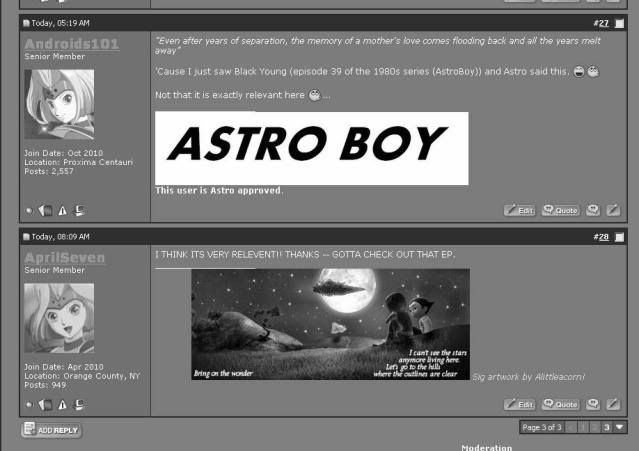Click the Add Reply button
Image resolution: width=639 pixels, height=451 pixels.
(51, 430)
